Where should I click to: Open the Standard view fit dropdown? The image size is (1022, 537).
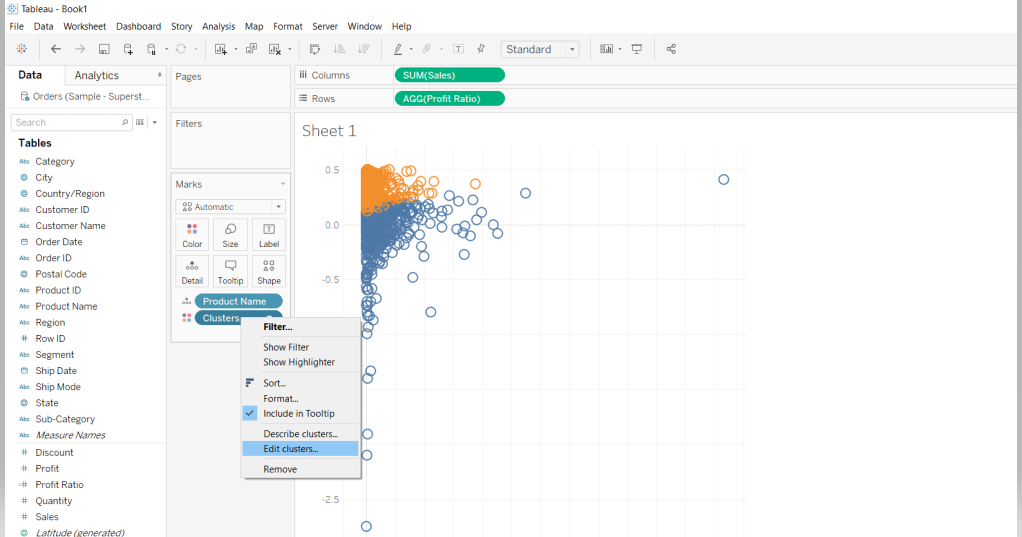coord(541,49)
